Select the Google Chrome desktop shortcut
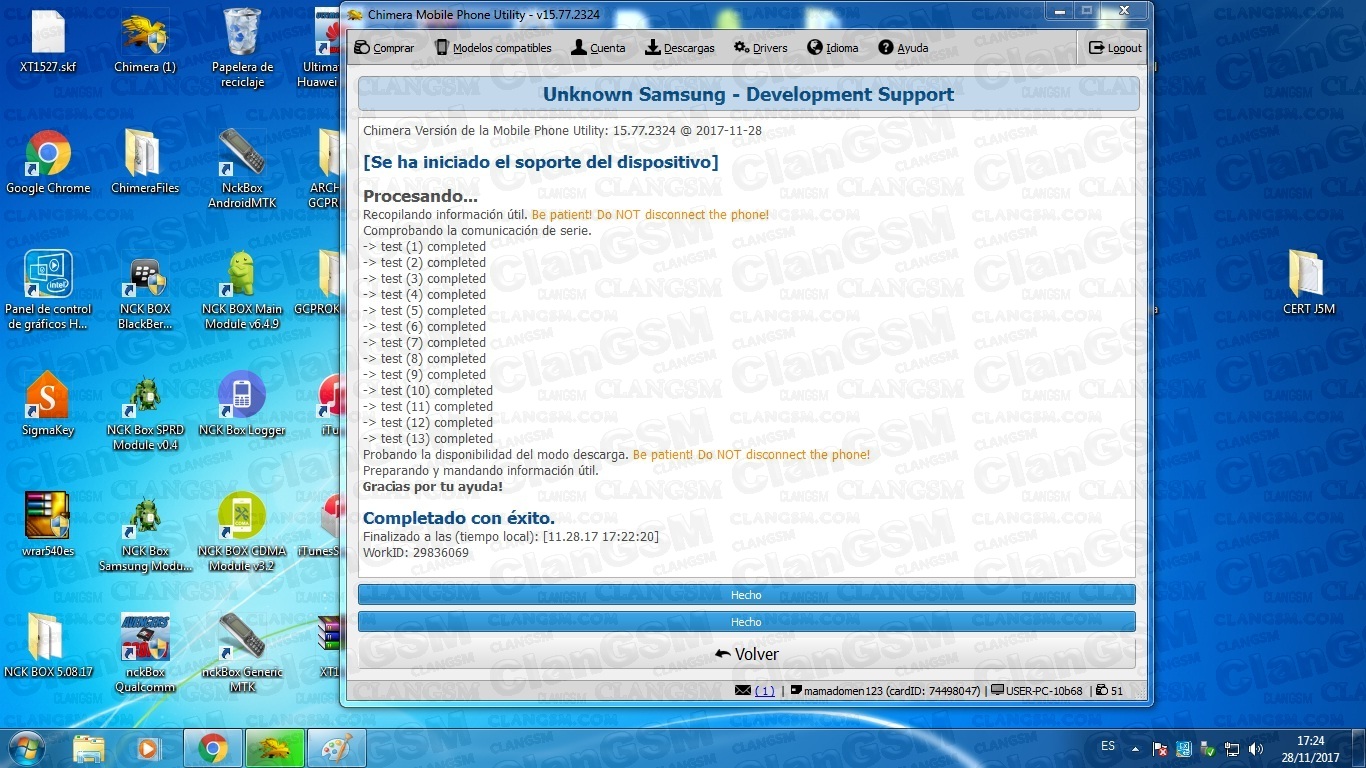1366x768 pixels. click(x=48, y=163)
